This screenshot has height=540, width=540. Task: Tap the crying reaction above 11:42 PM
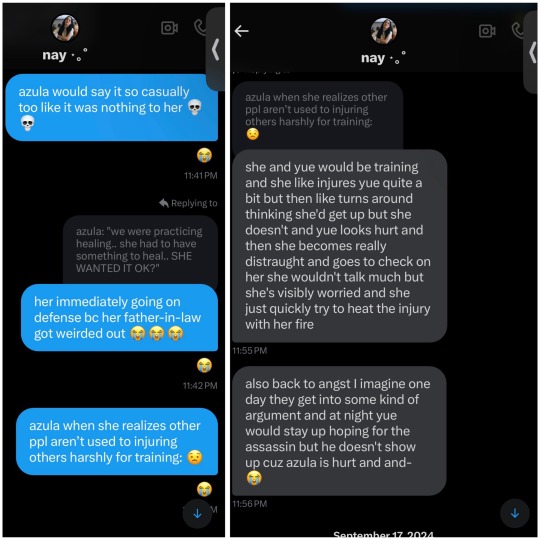click(204, 365)
